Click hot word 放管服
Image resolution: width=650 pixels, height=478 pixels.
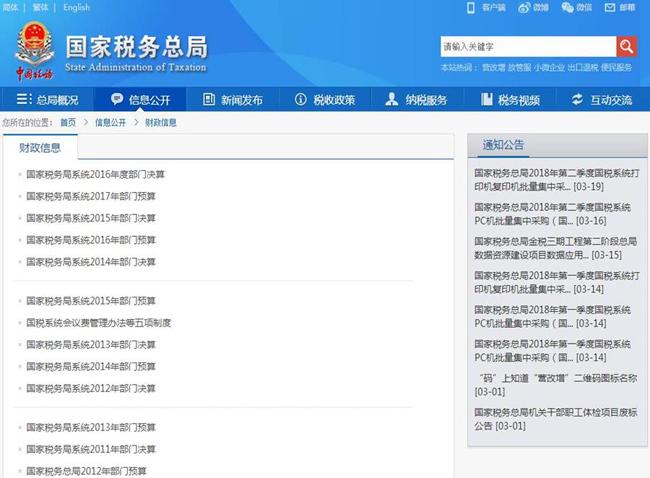pyautogui.click(x=519, y=68)
